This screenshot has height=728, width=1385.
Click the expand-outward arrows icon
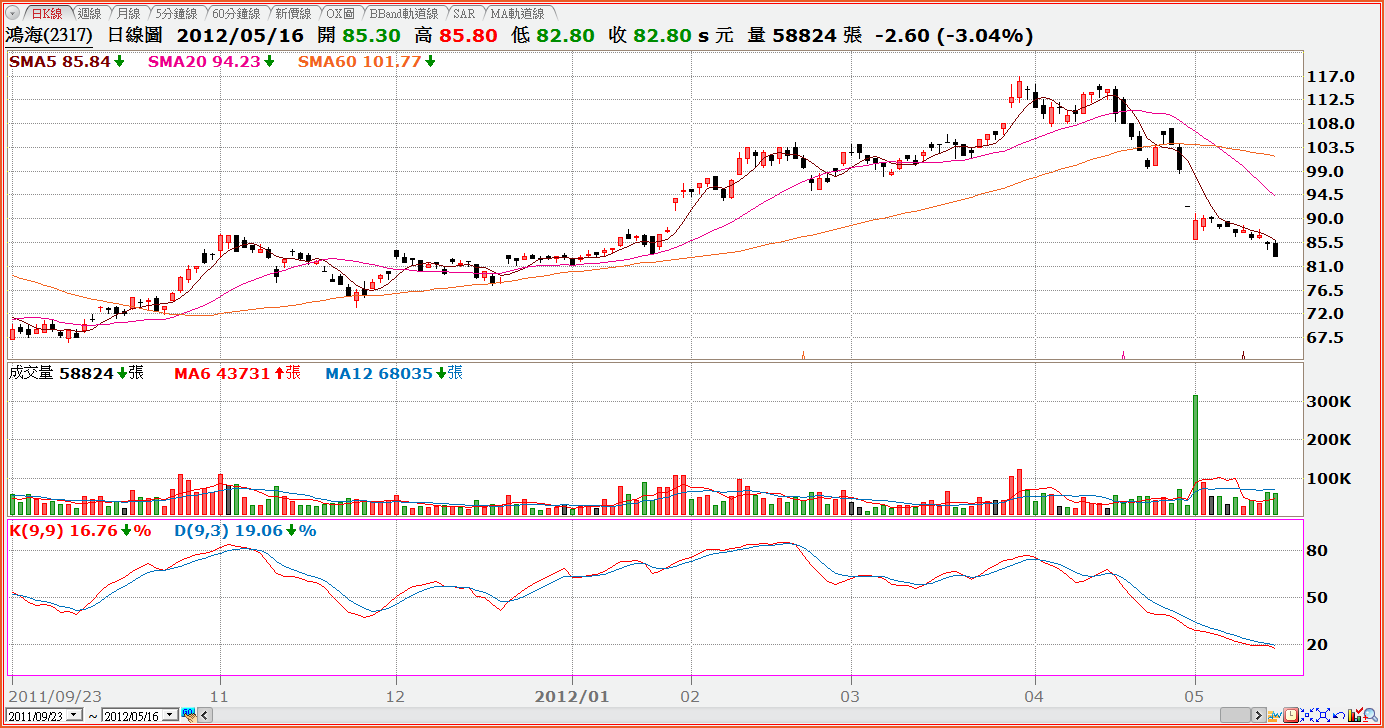point(1324,715)
